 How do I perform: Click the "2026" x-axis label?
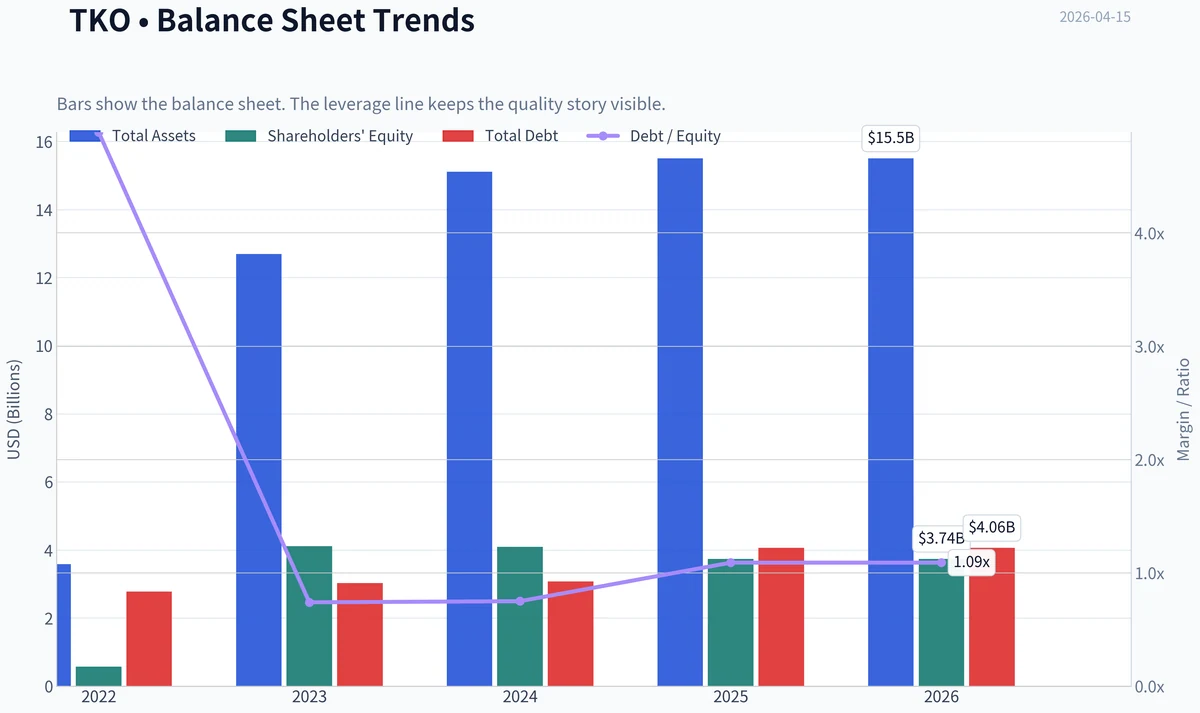tap(942, 697)
